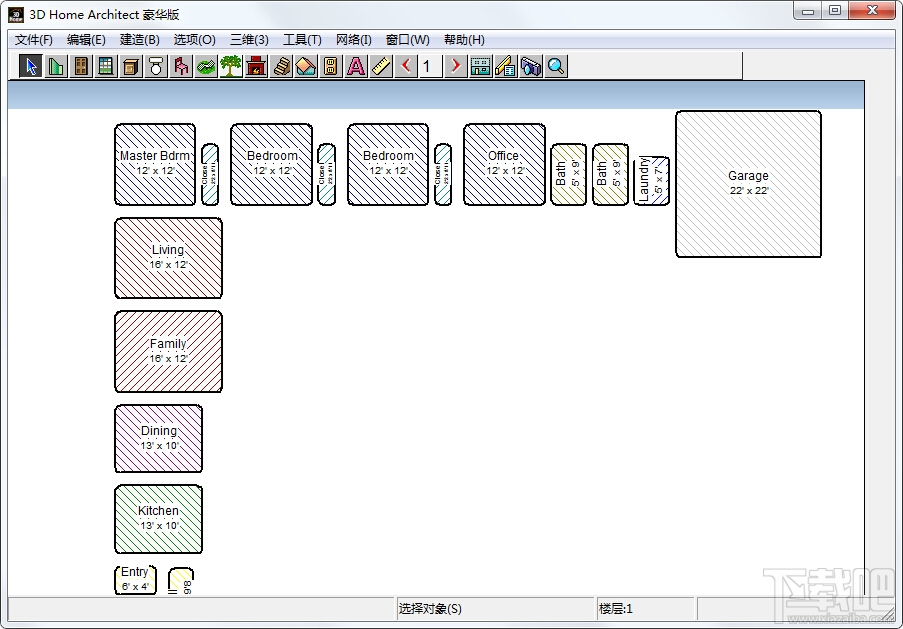Open the 窗口(W) menu
This screenshot has width=903, height=629.
coord(408,40)
